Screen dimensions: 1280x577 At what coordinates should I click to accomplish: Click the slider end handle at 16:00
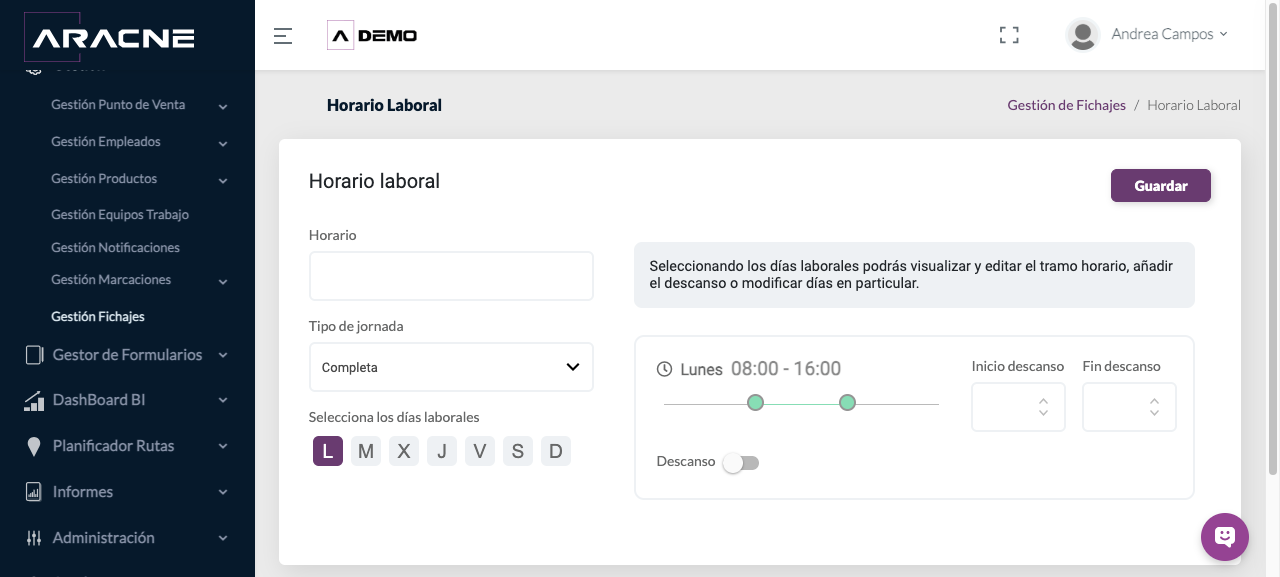pyautogui.click(x=847, y=402)
